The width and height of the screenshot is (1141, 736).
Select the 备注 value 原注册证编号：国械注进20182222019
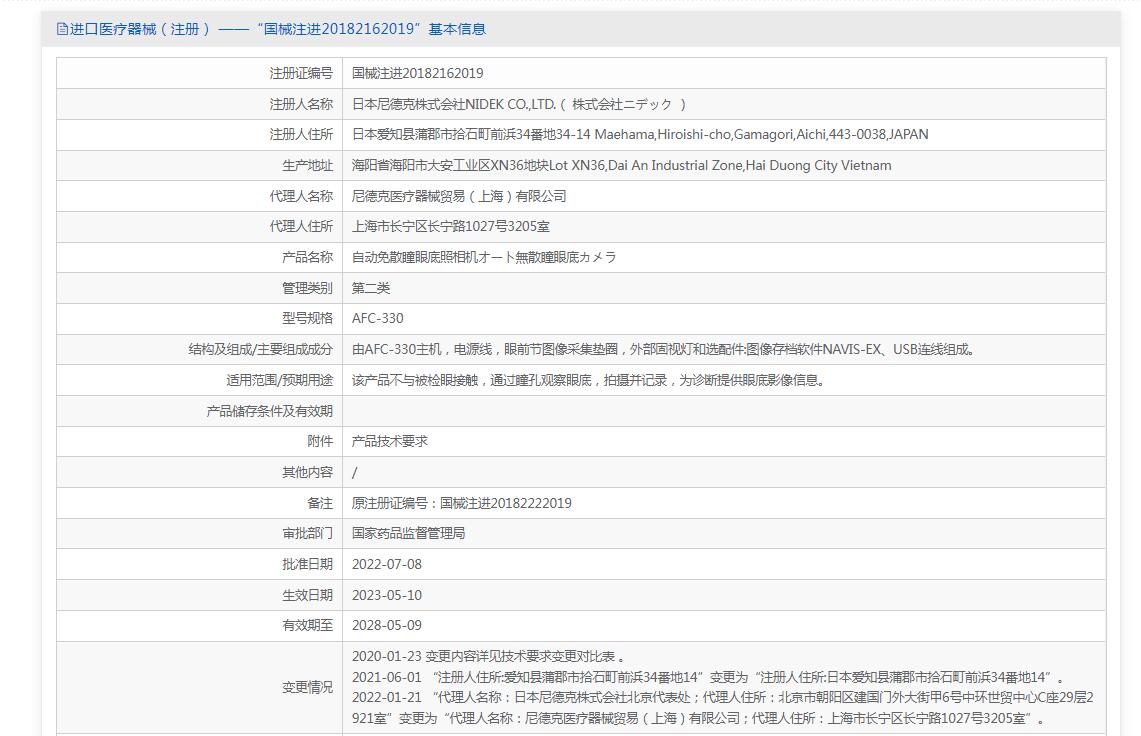461,503
